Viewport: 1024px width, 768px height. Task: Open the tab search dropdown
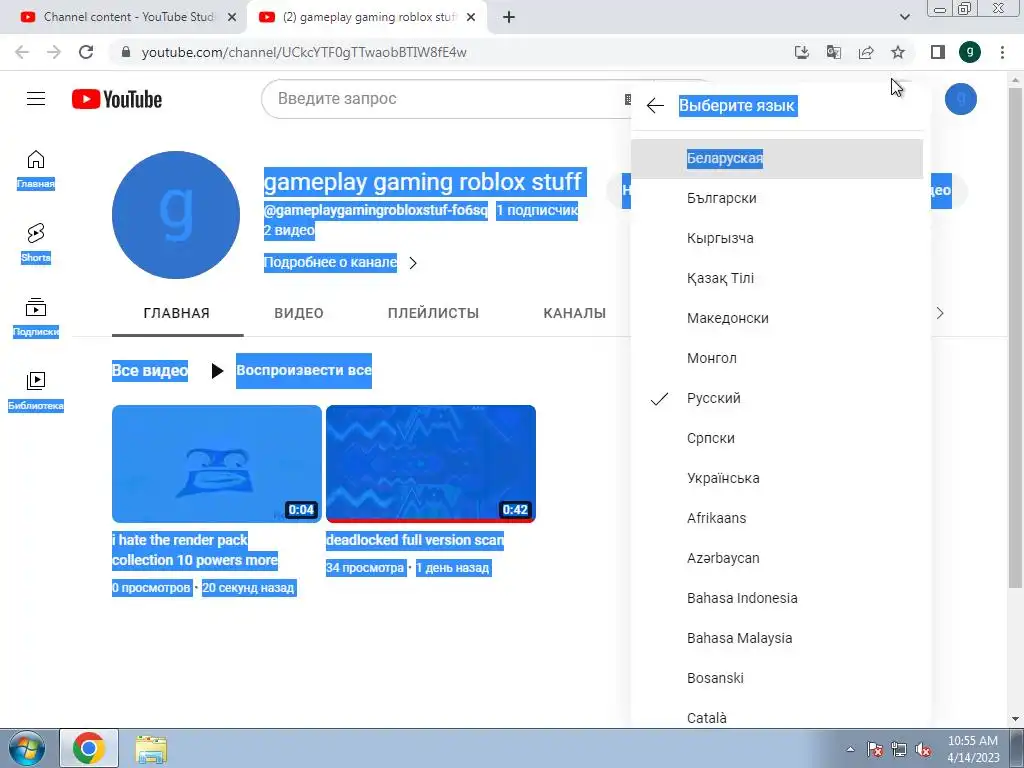(904, 18)
